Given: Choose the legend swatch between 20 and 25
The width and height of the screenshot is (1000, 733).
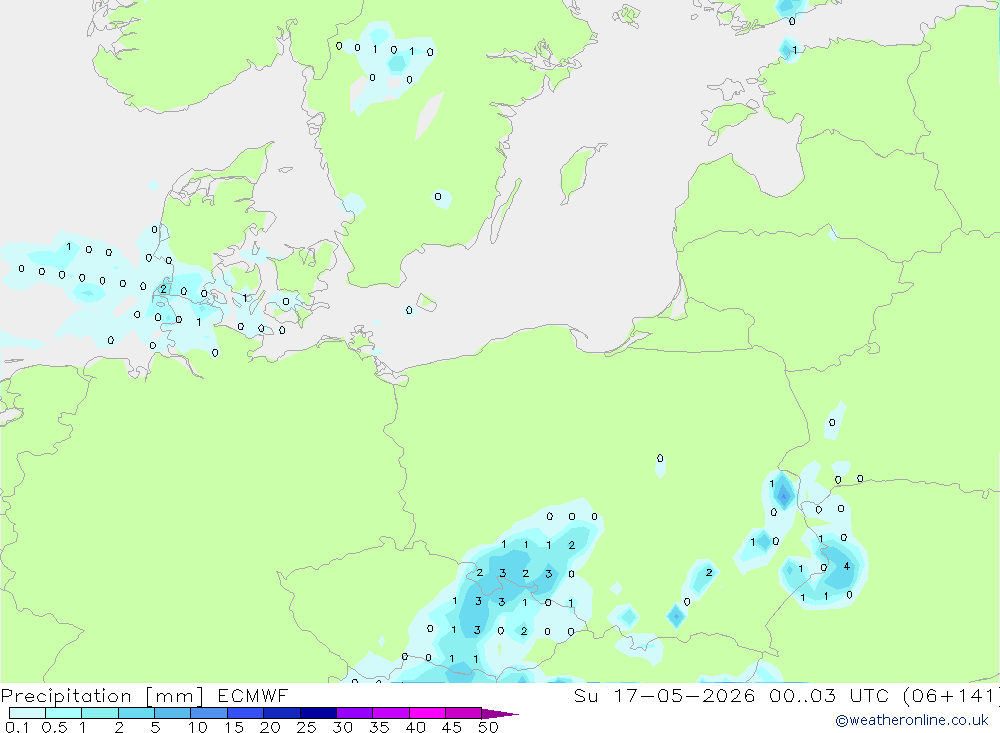Looking at the screenshot, I should [x=282, y=713].
